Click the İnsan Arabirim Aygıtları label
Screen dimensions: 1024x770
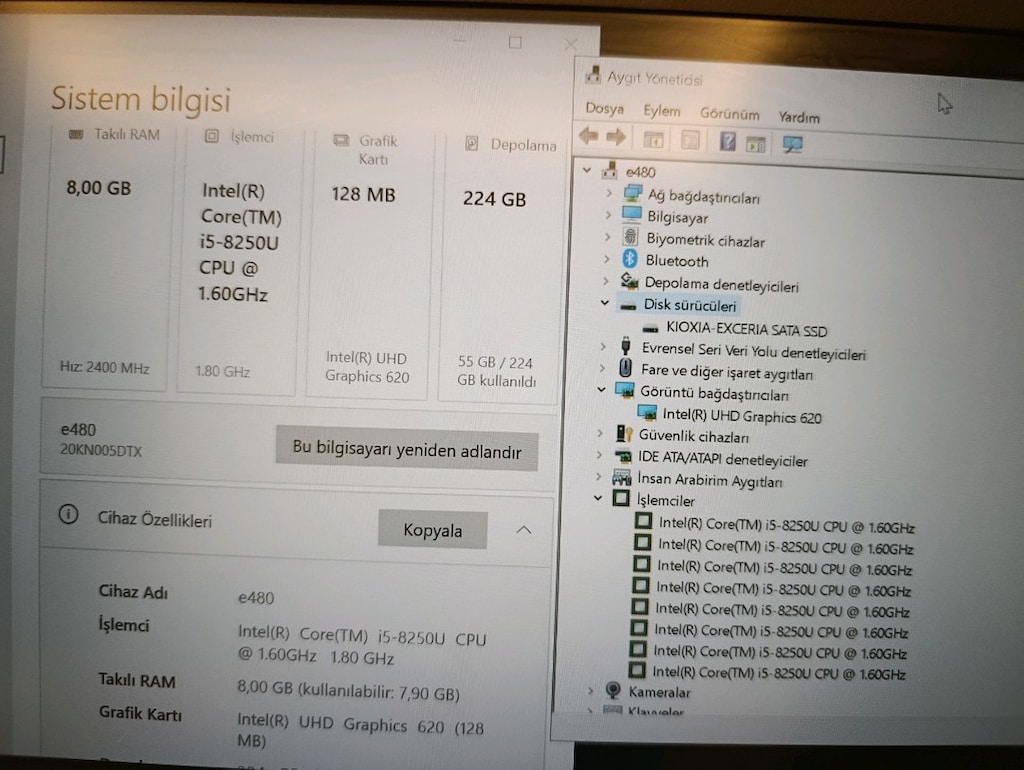709,480
